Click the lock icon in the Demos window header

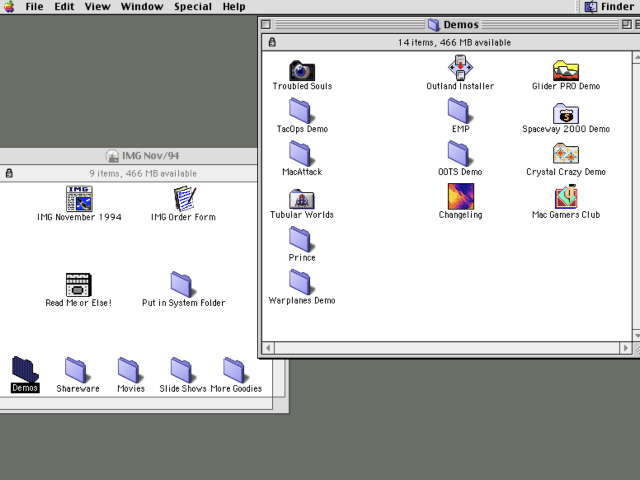[272, 42]
